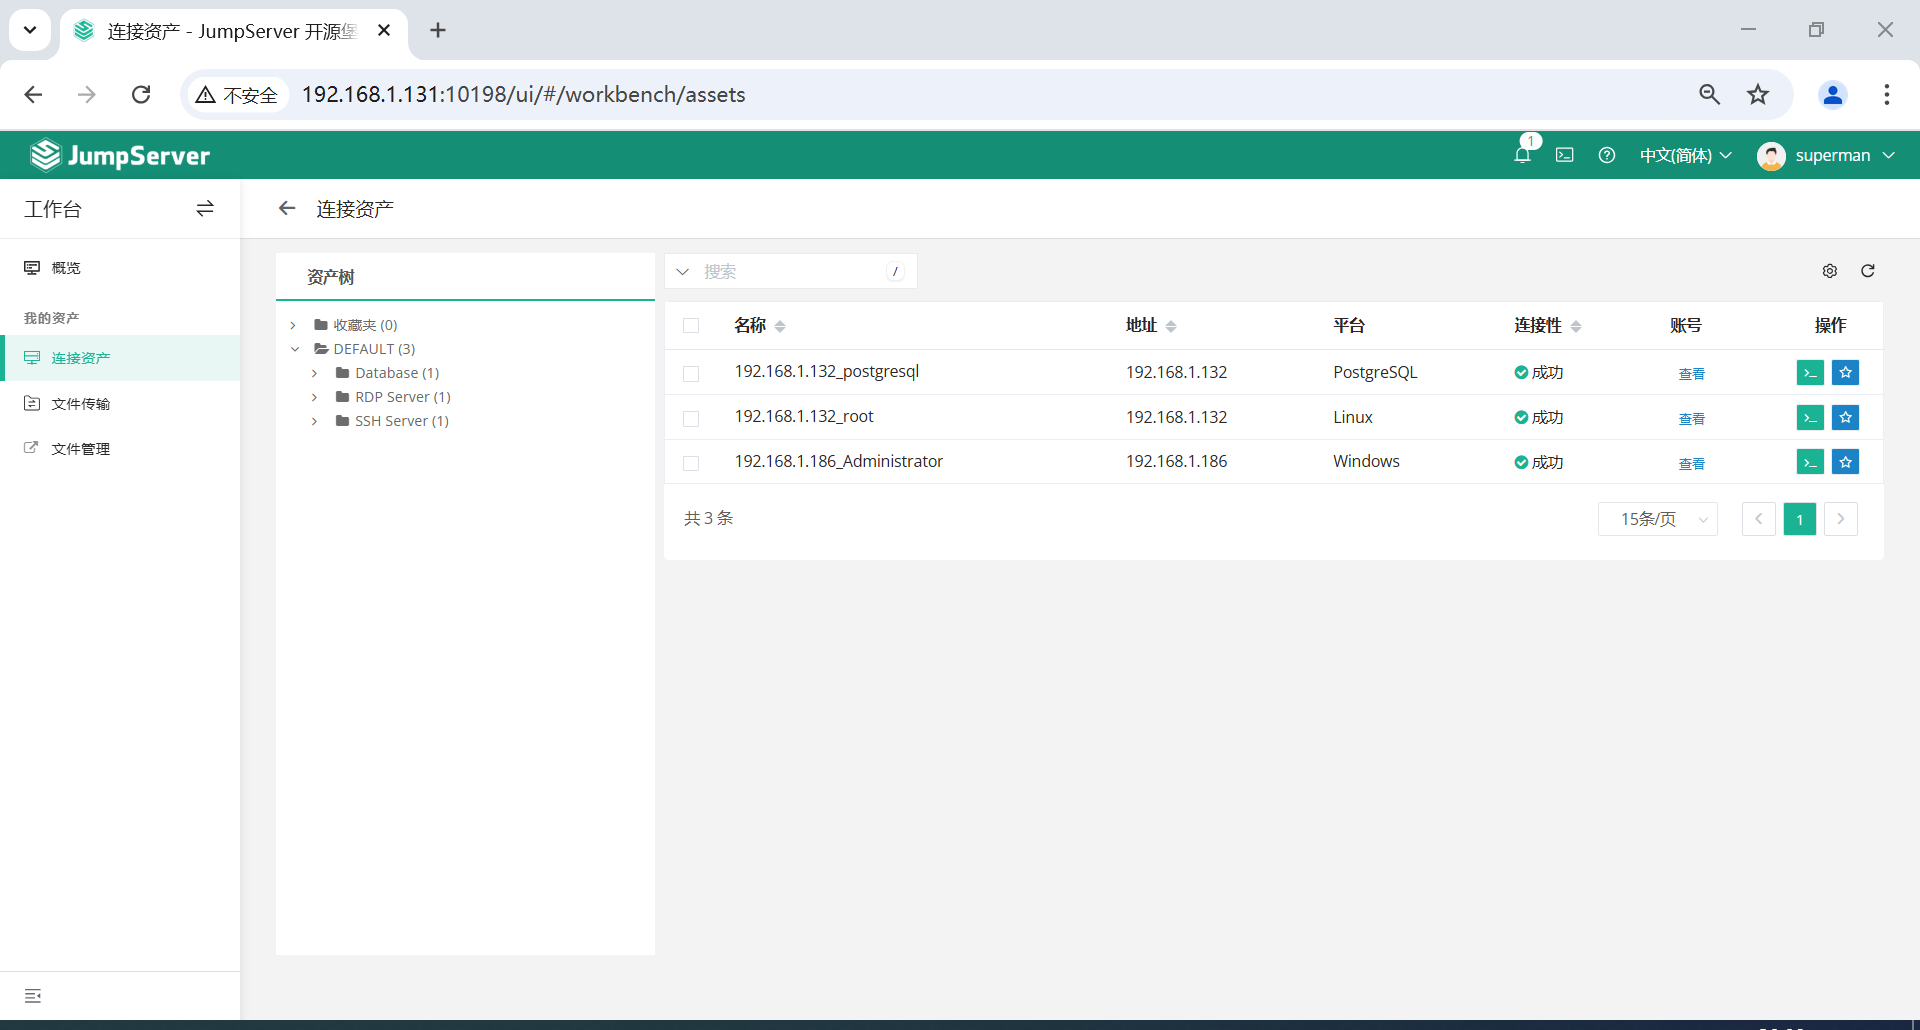The image size is (1920, 1030).
Task: Collapse the DEFAULT (3) tree node
Action: 295,349
